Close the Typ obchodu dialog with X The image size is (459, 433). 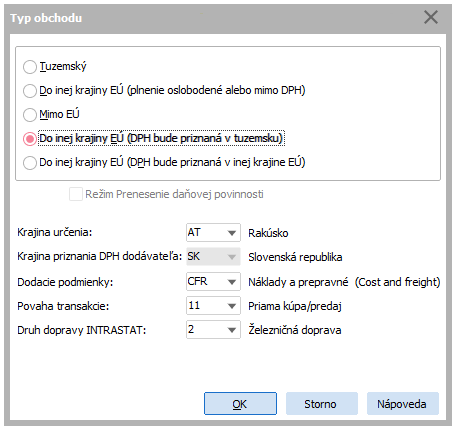[431, 17]
